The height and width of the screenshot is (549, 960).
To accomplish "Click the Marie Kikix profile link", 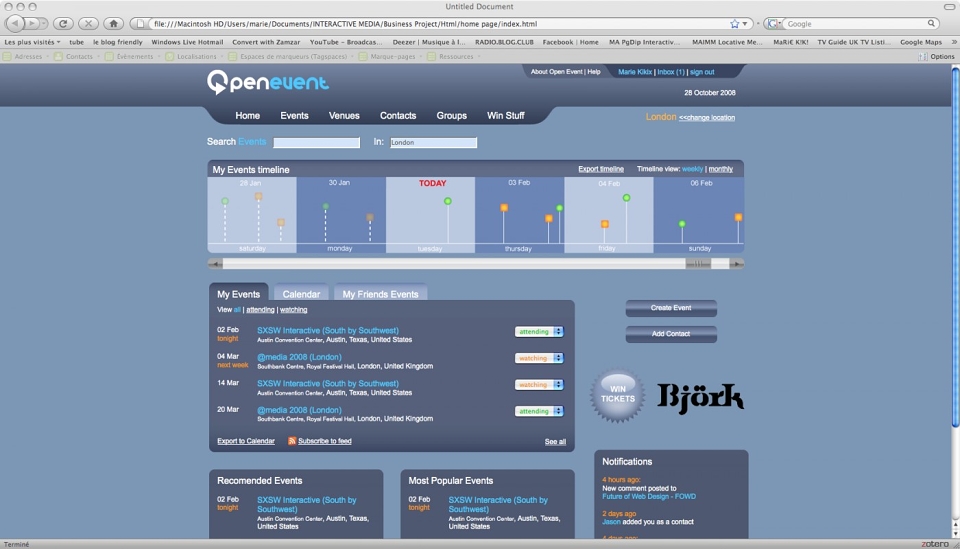I will point(635,72).
